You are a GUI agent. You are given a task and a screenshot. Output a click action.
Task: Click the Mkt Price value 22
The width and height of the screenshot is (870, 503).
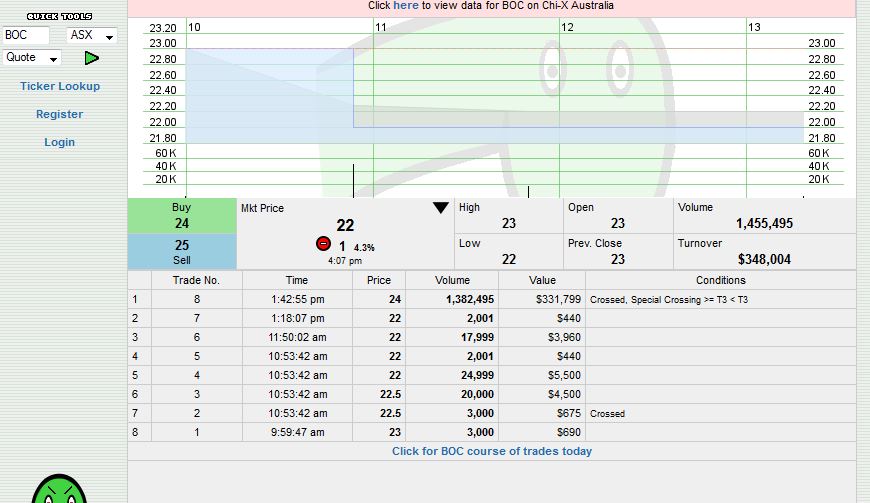(345, 225)
